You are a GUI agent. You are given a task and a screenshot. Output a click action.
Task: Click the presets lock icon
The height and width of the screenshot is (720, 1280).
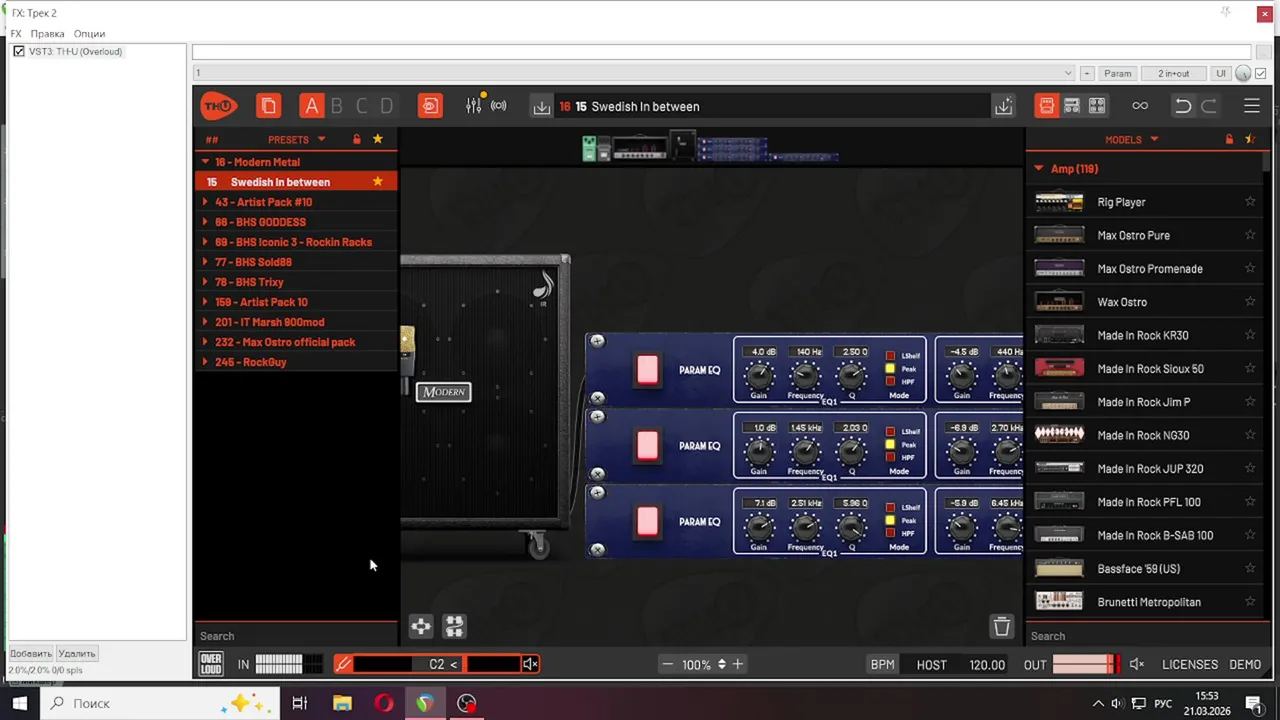click(356, 139)
